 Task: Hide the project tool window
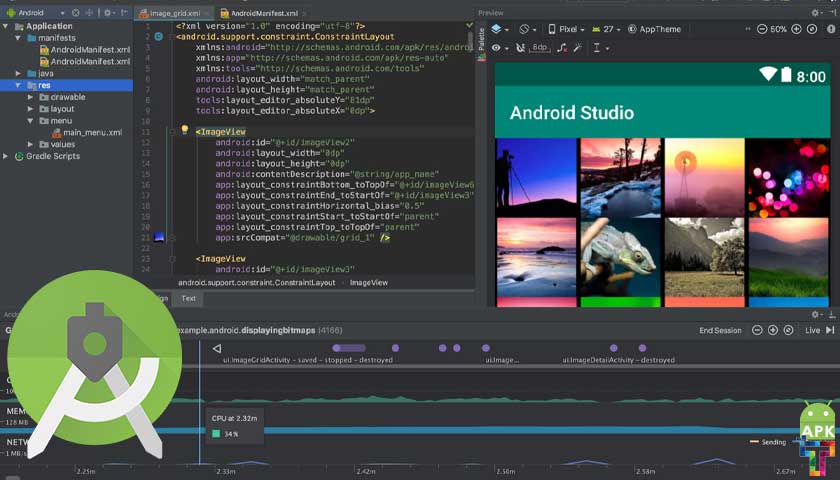(124, 12)
